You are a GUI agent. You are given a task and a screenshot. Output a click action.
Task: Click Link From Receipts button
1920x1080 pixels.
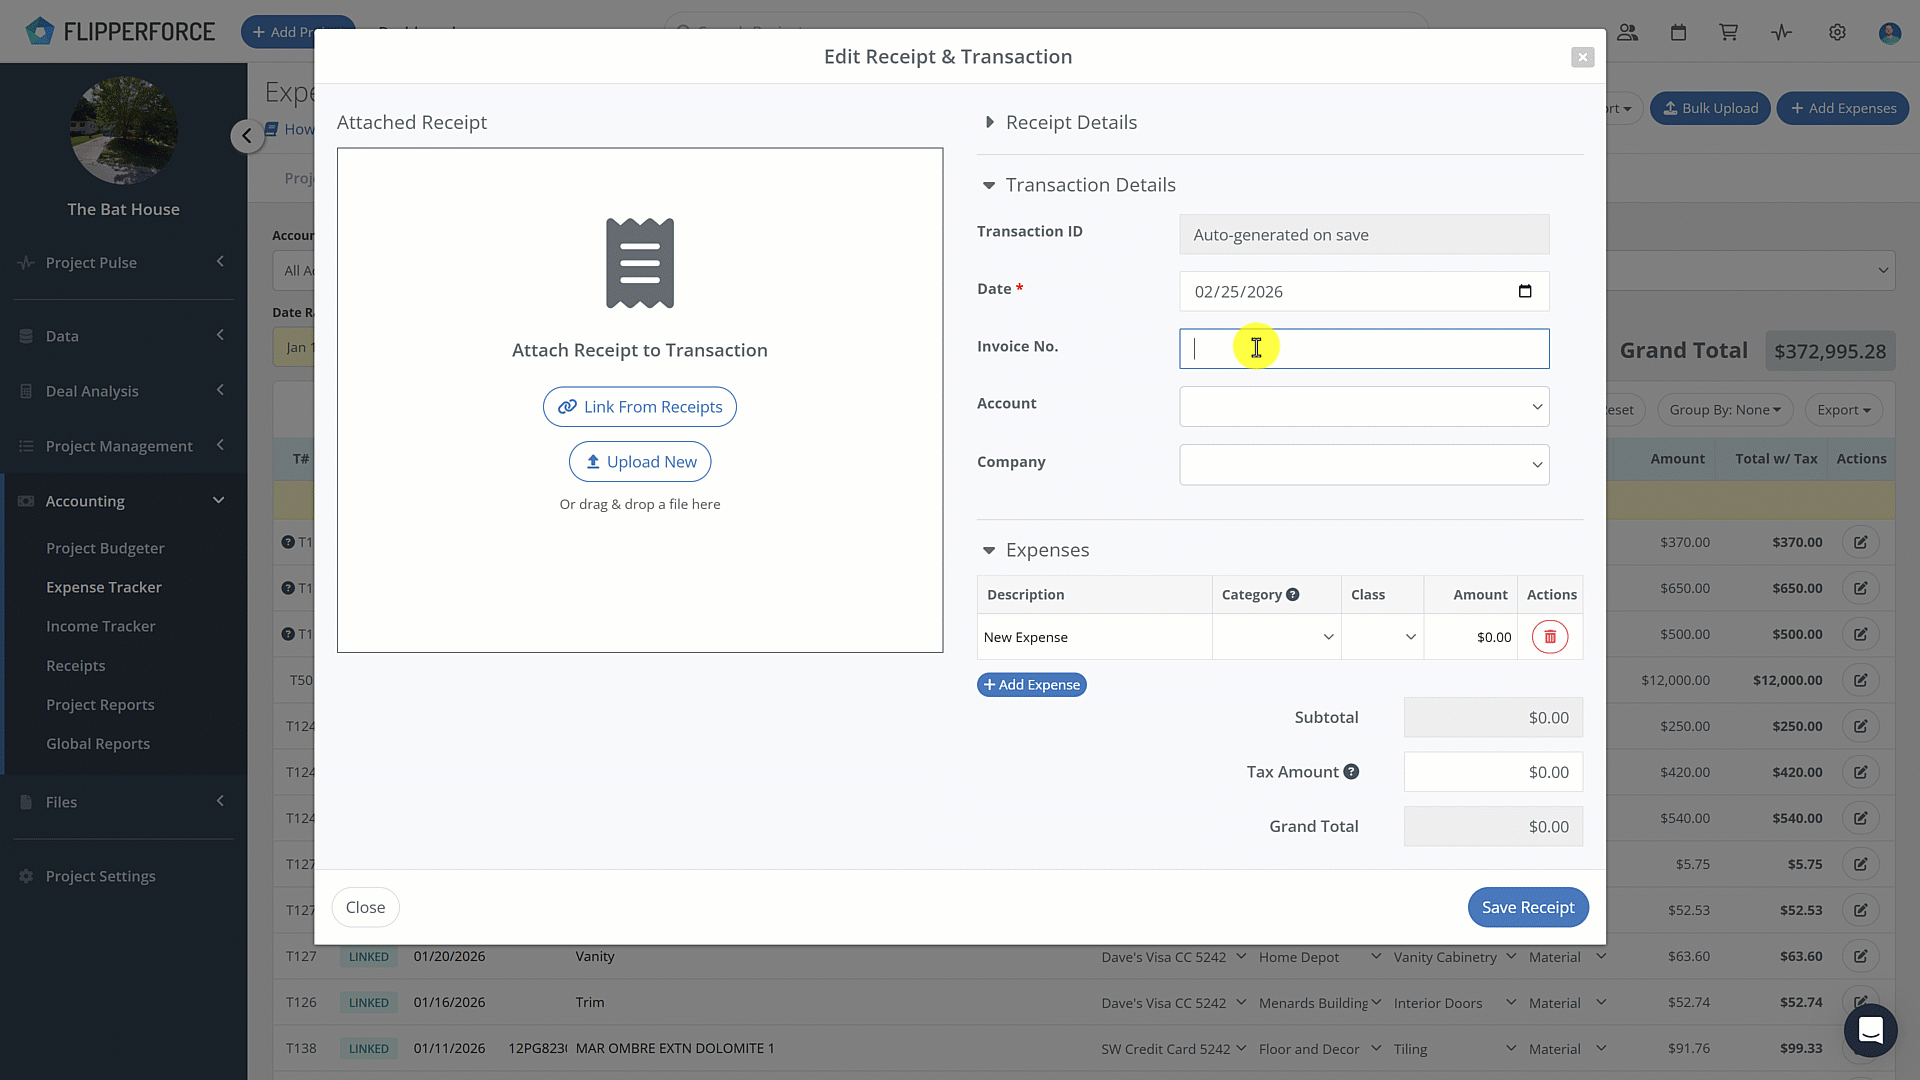(x=640, y=407)
